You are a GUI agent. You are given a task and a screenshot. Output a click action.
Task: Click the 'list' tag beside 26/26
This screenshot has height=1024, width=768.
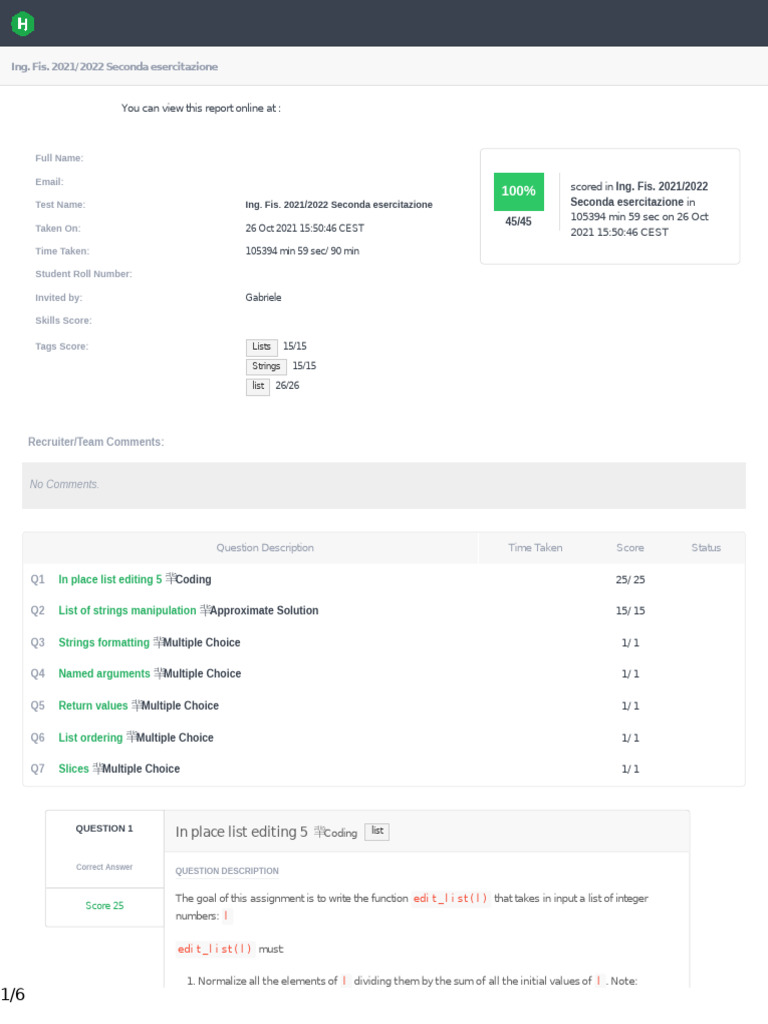point(258,386)
